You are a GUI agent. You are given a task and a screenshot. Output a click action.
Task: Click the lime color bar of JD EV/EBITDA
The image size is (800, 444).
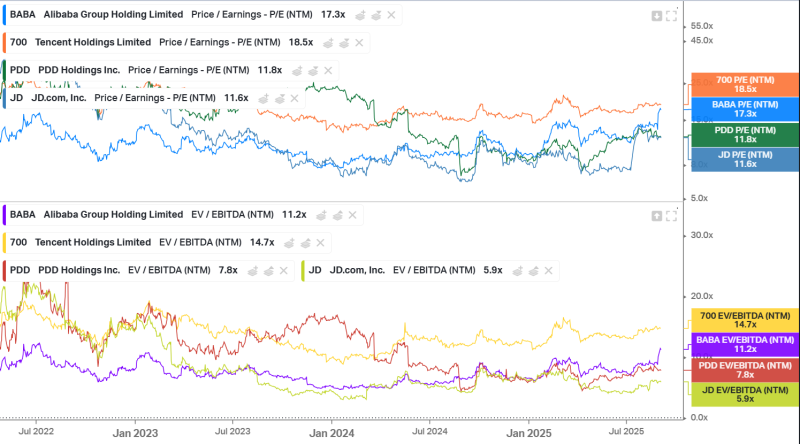coord(303,270)
